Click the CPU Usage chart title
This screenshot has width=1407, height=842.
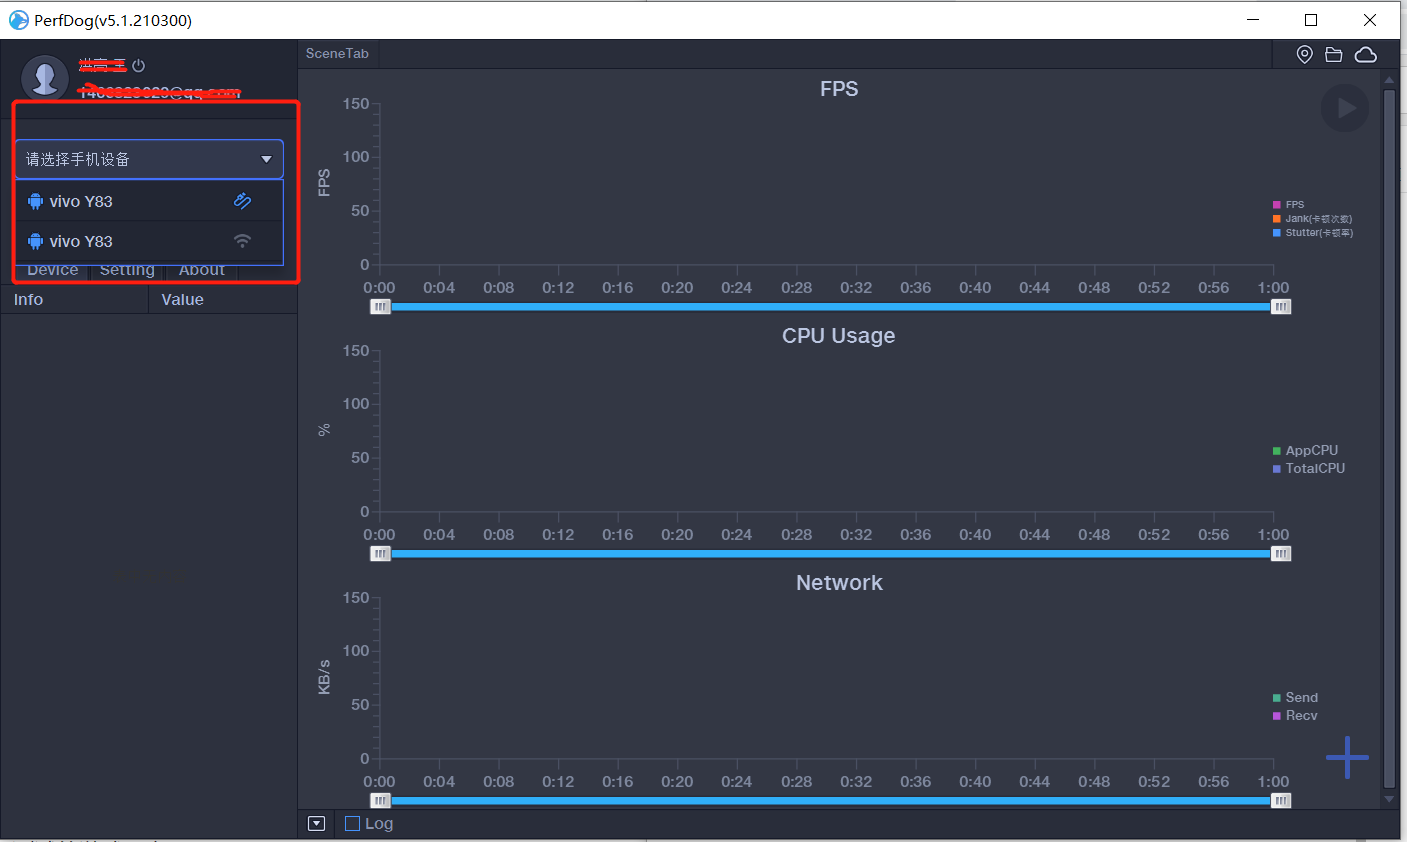coord(839,336)
